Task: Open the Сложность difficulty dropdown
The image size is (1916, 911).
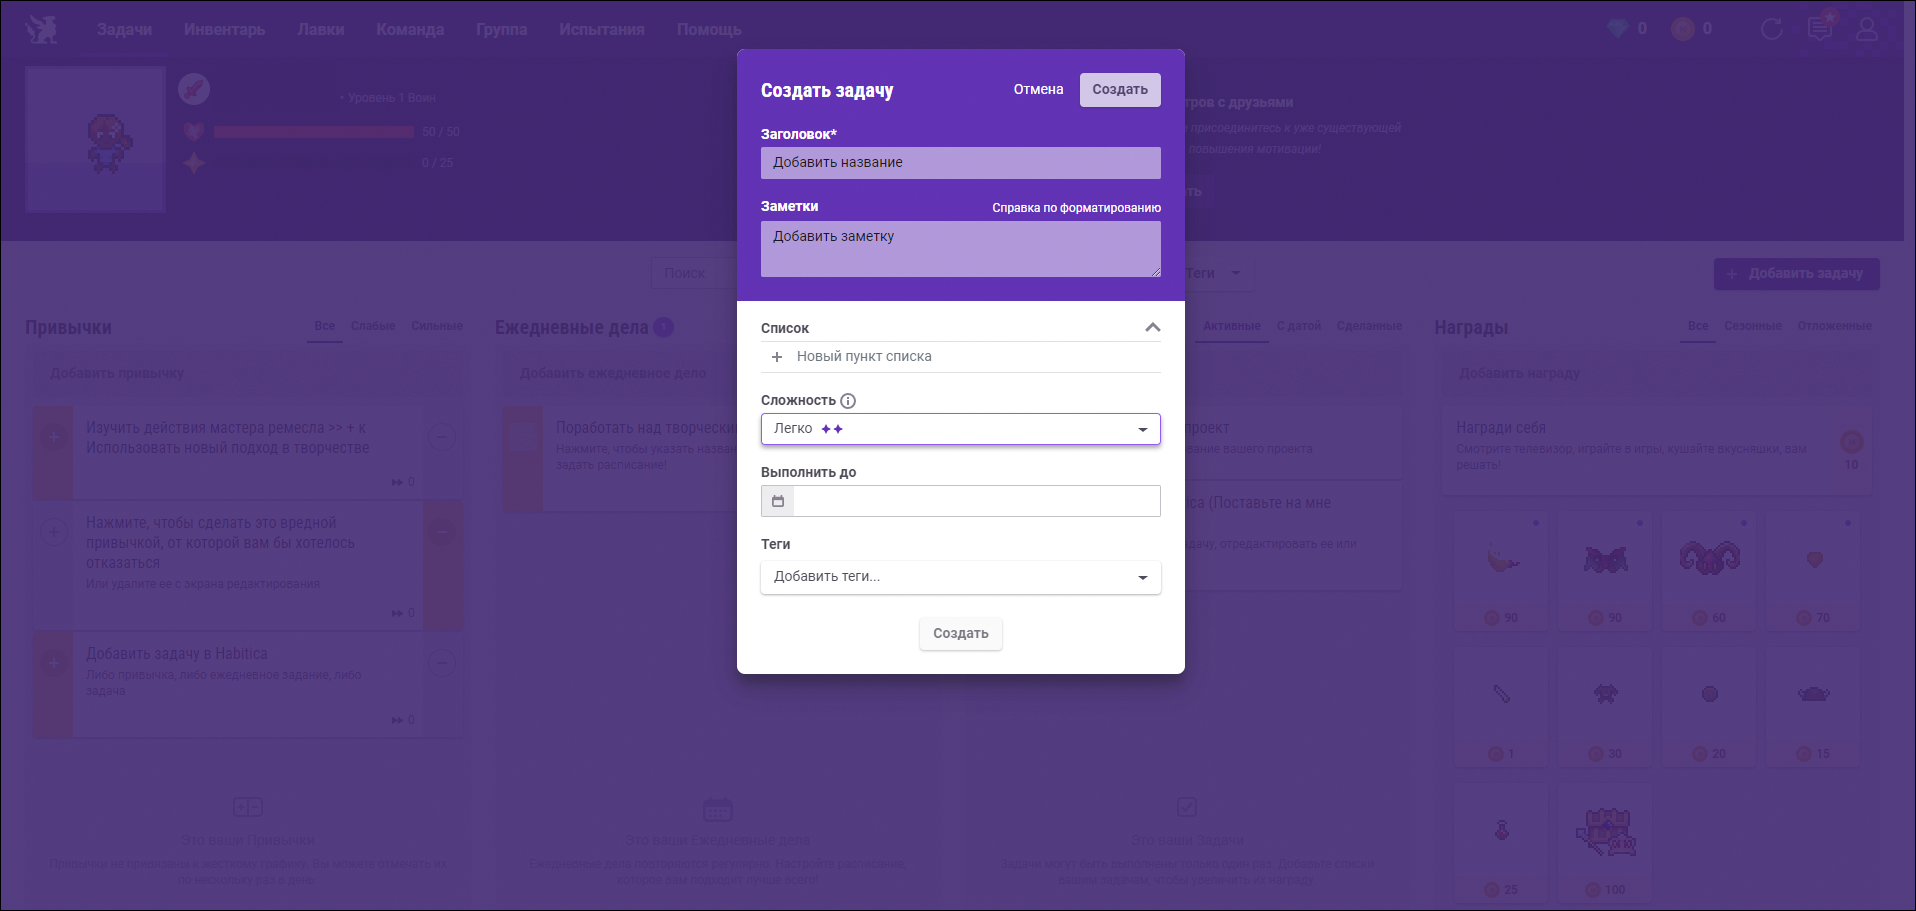Action: point(960,429)
